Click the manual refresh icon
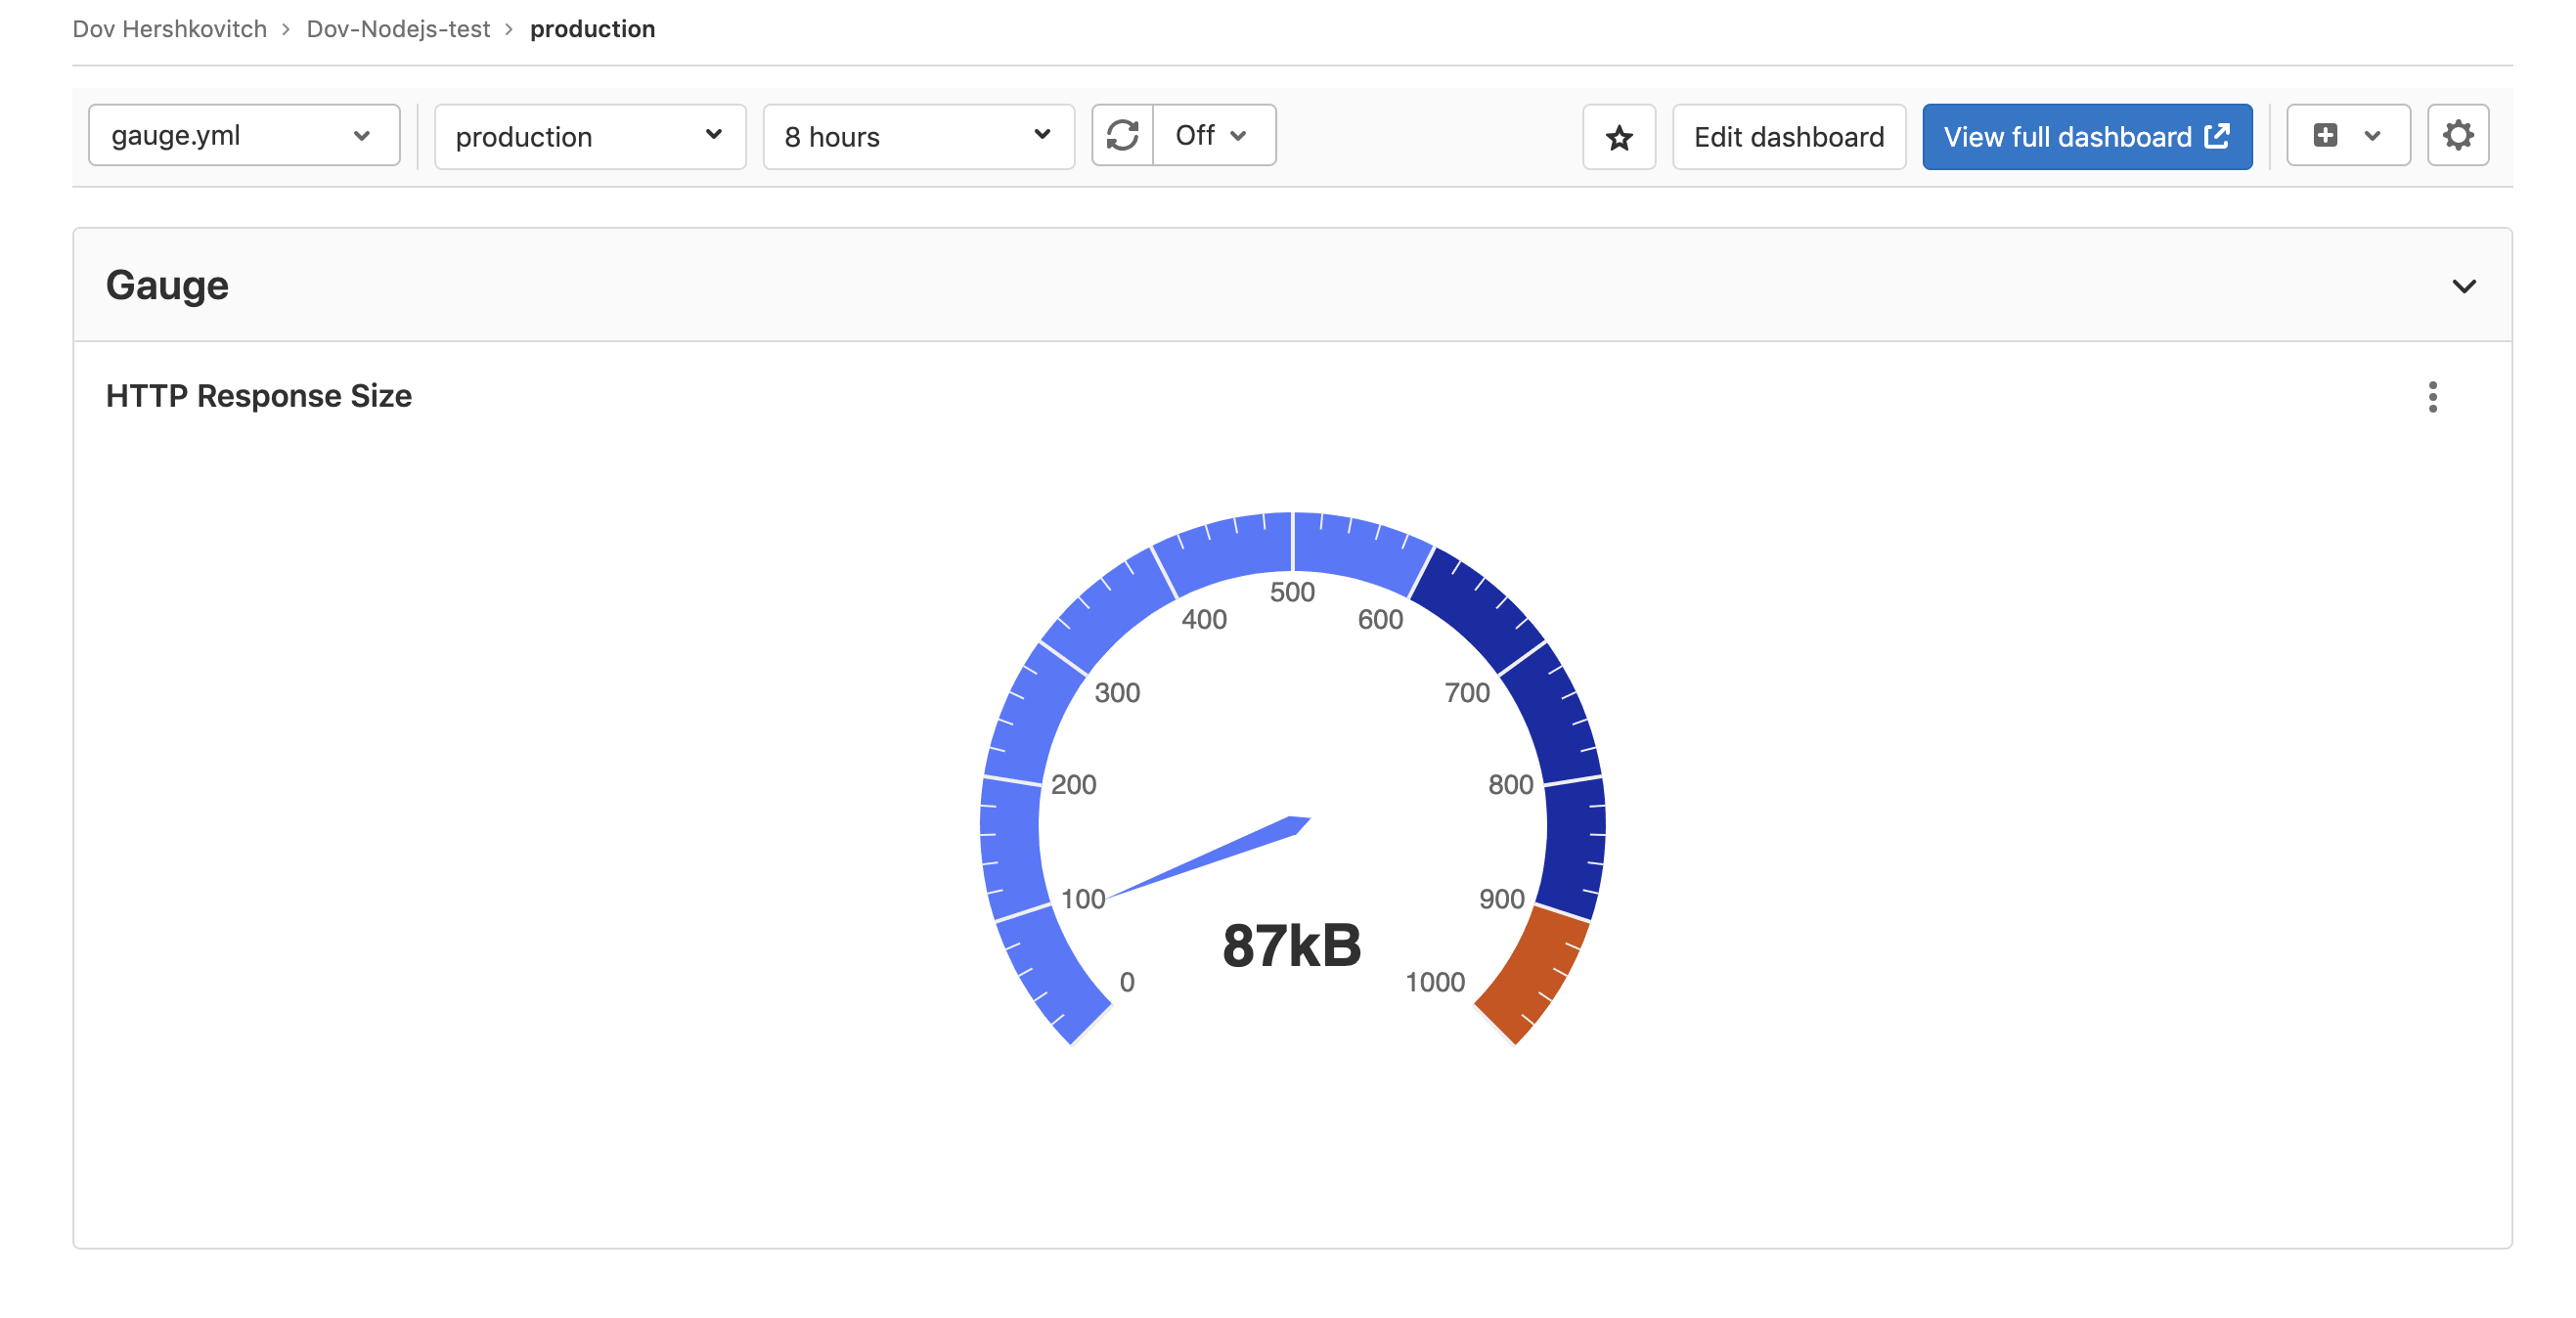The image size is (2576, 1318). (x=1123, y=136)
